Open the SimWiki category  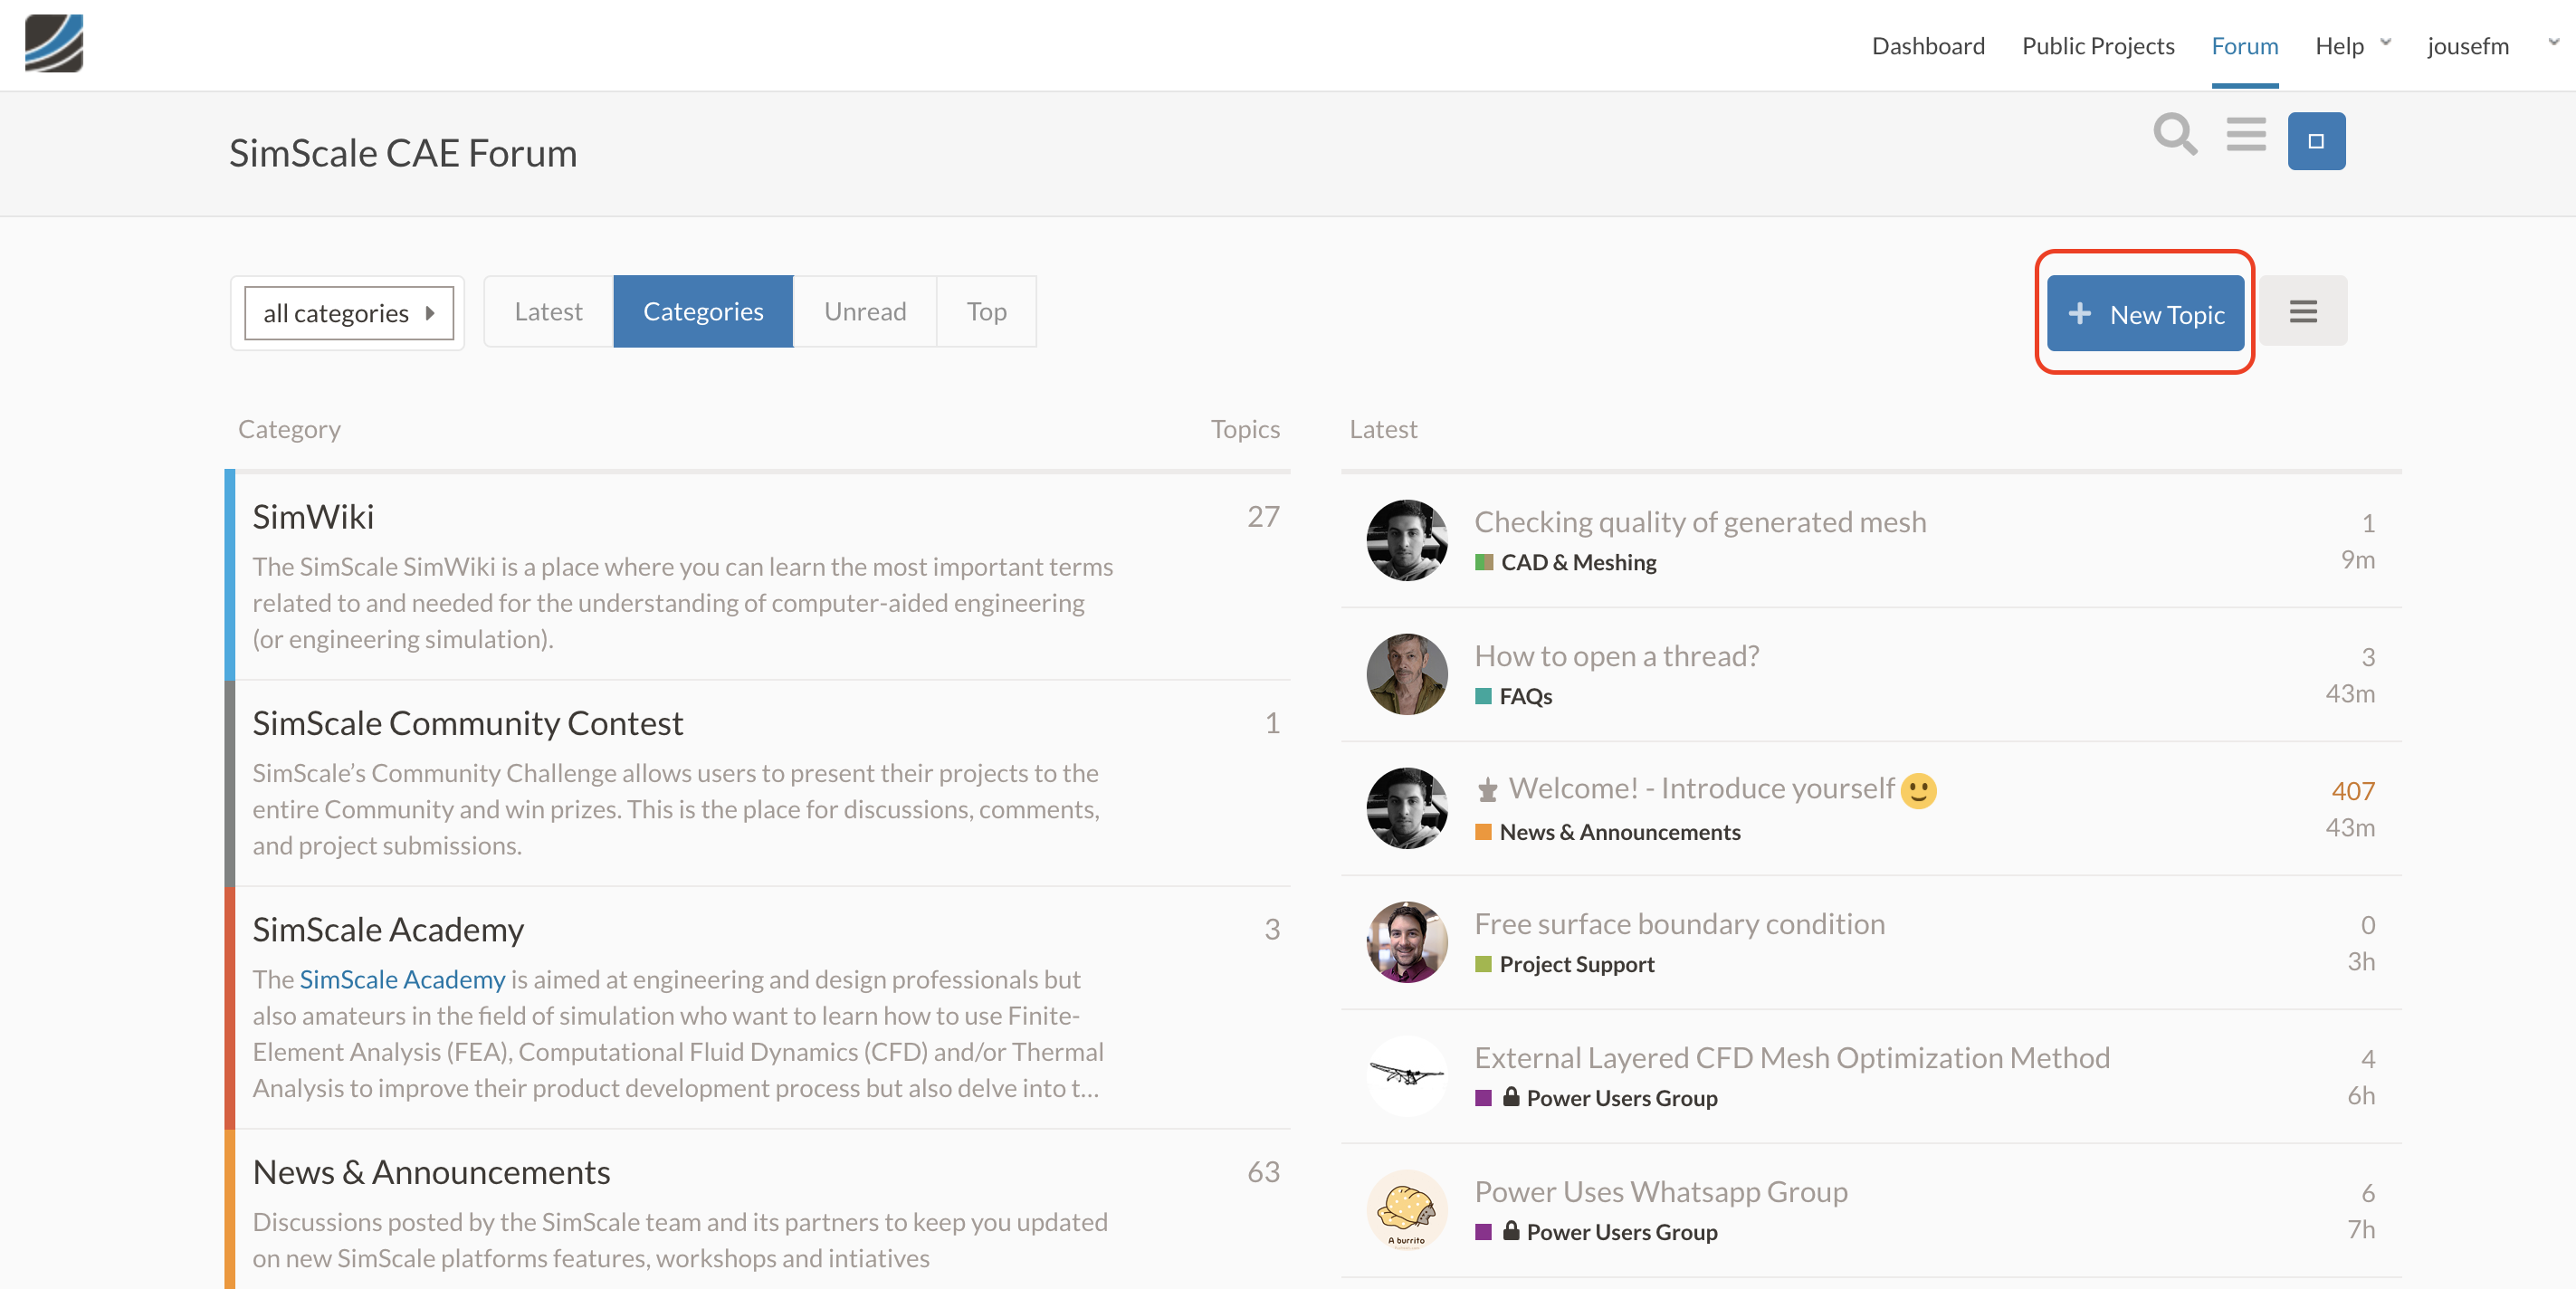(x=313, y=517)
